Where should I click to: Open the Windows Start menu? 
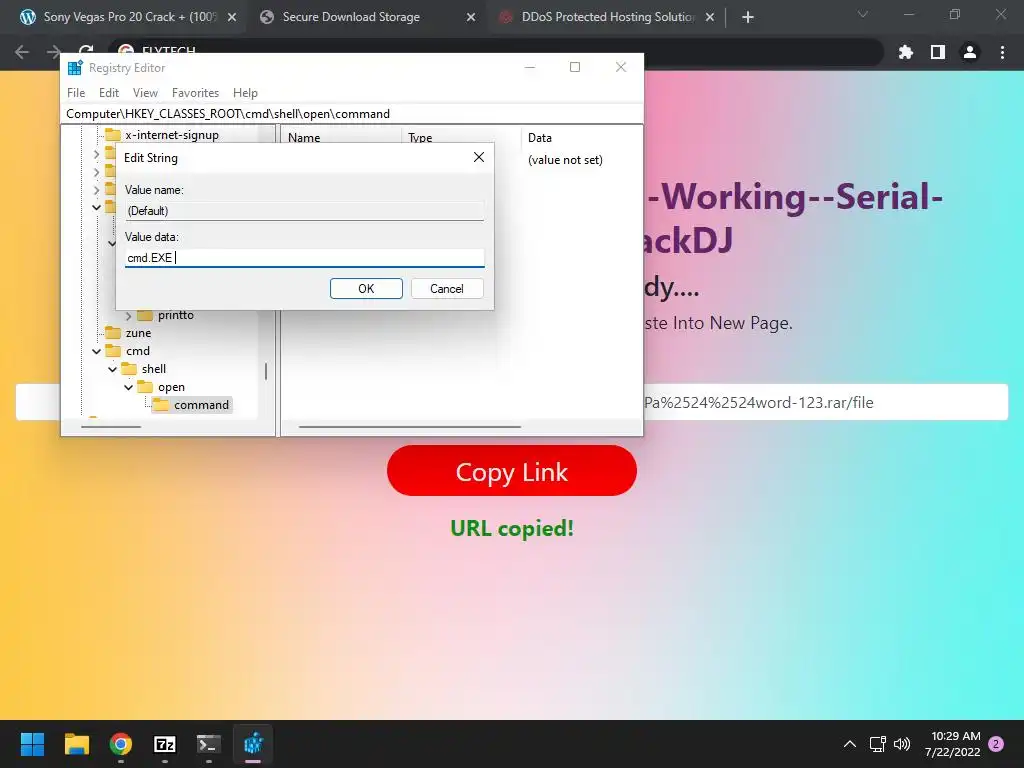click(x=32, y=744)
